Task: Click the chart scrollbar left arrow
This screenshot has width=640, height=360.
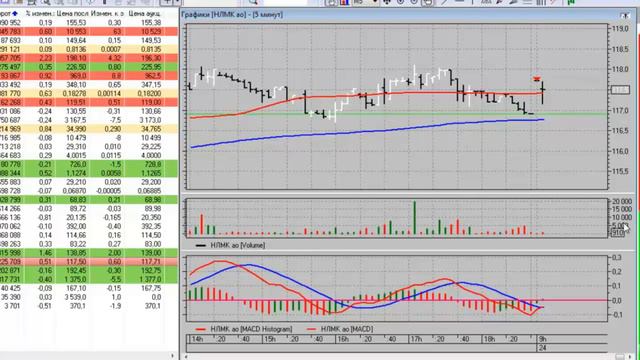Action: click(x=186, y=357)
